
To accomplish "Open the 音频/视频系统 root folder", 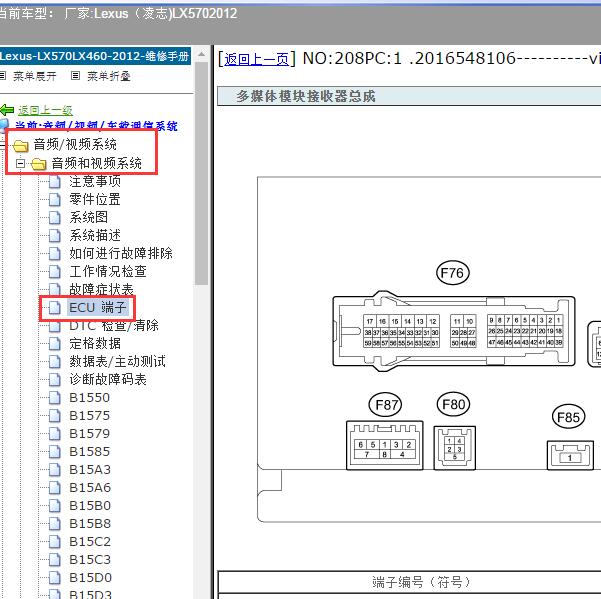I will coord(75,144).
